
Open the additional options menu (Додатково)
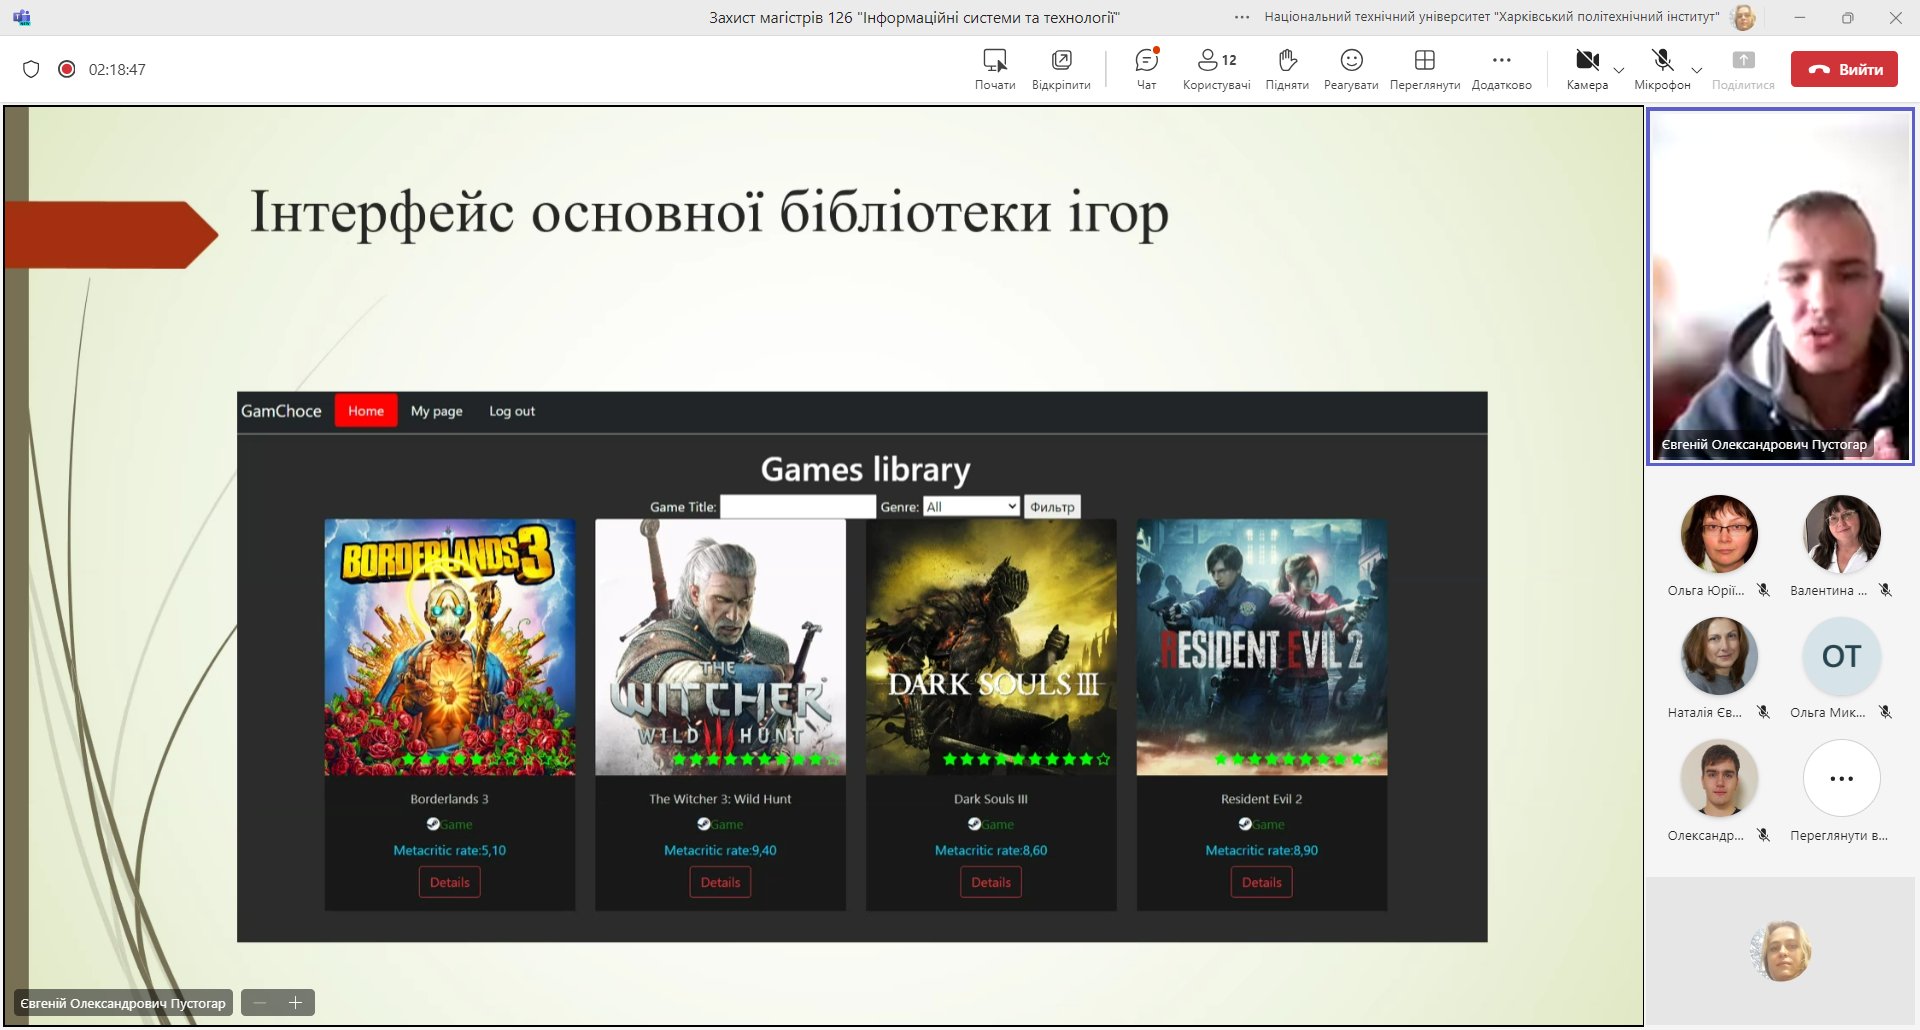(x=1501, y=68)
